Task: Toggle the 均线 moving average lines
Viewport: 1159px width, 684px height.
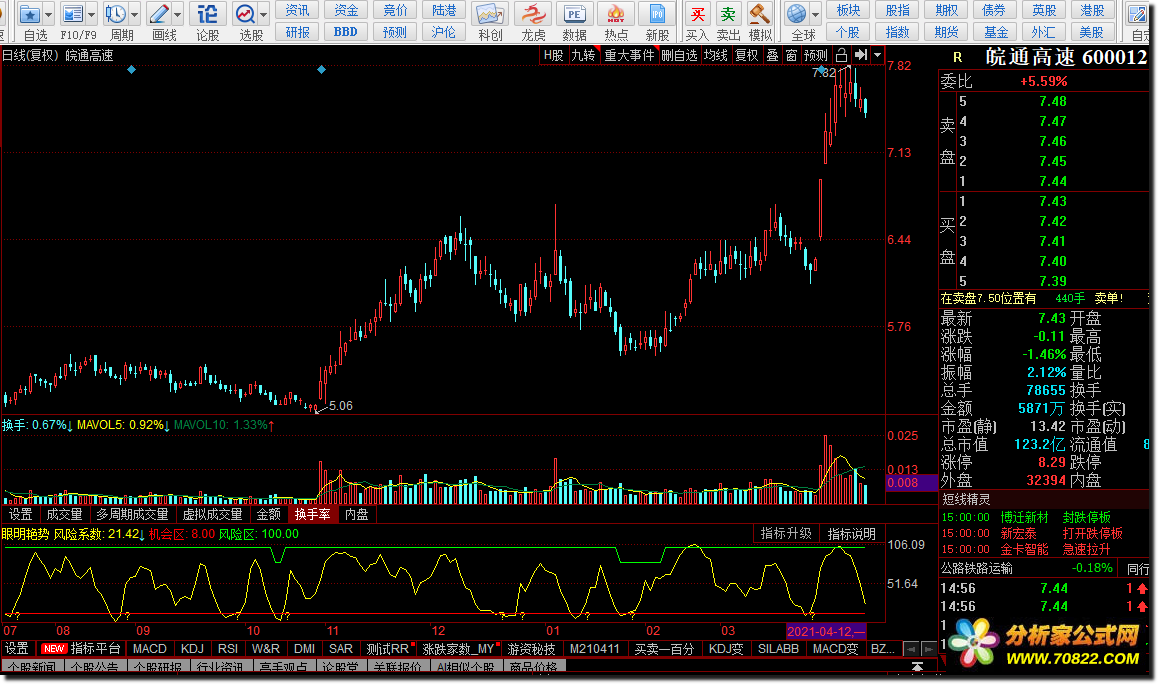Action: 716,55
